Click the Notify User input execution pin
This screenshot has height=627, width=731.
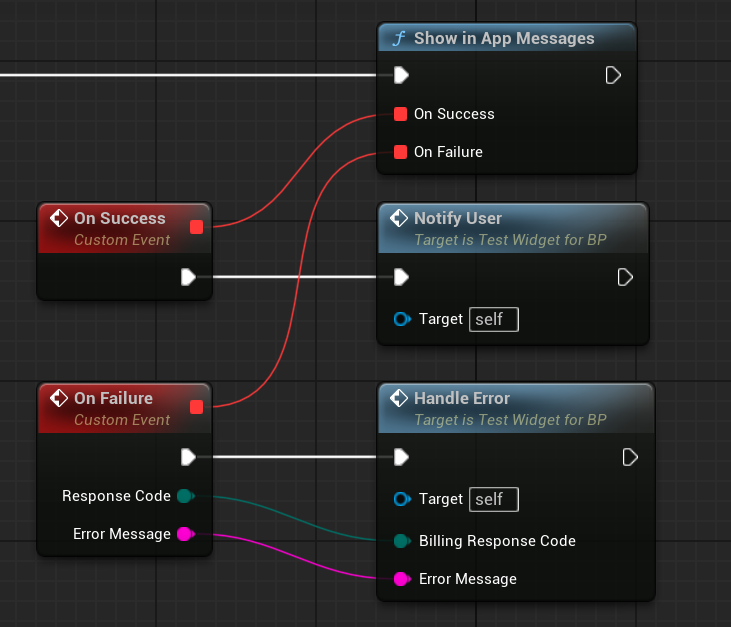(401, 277)
